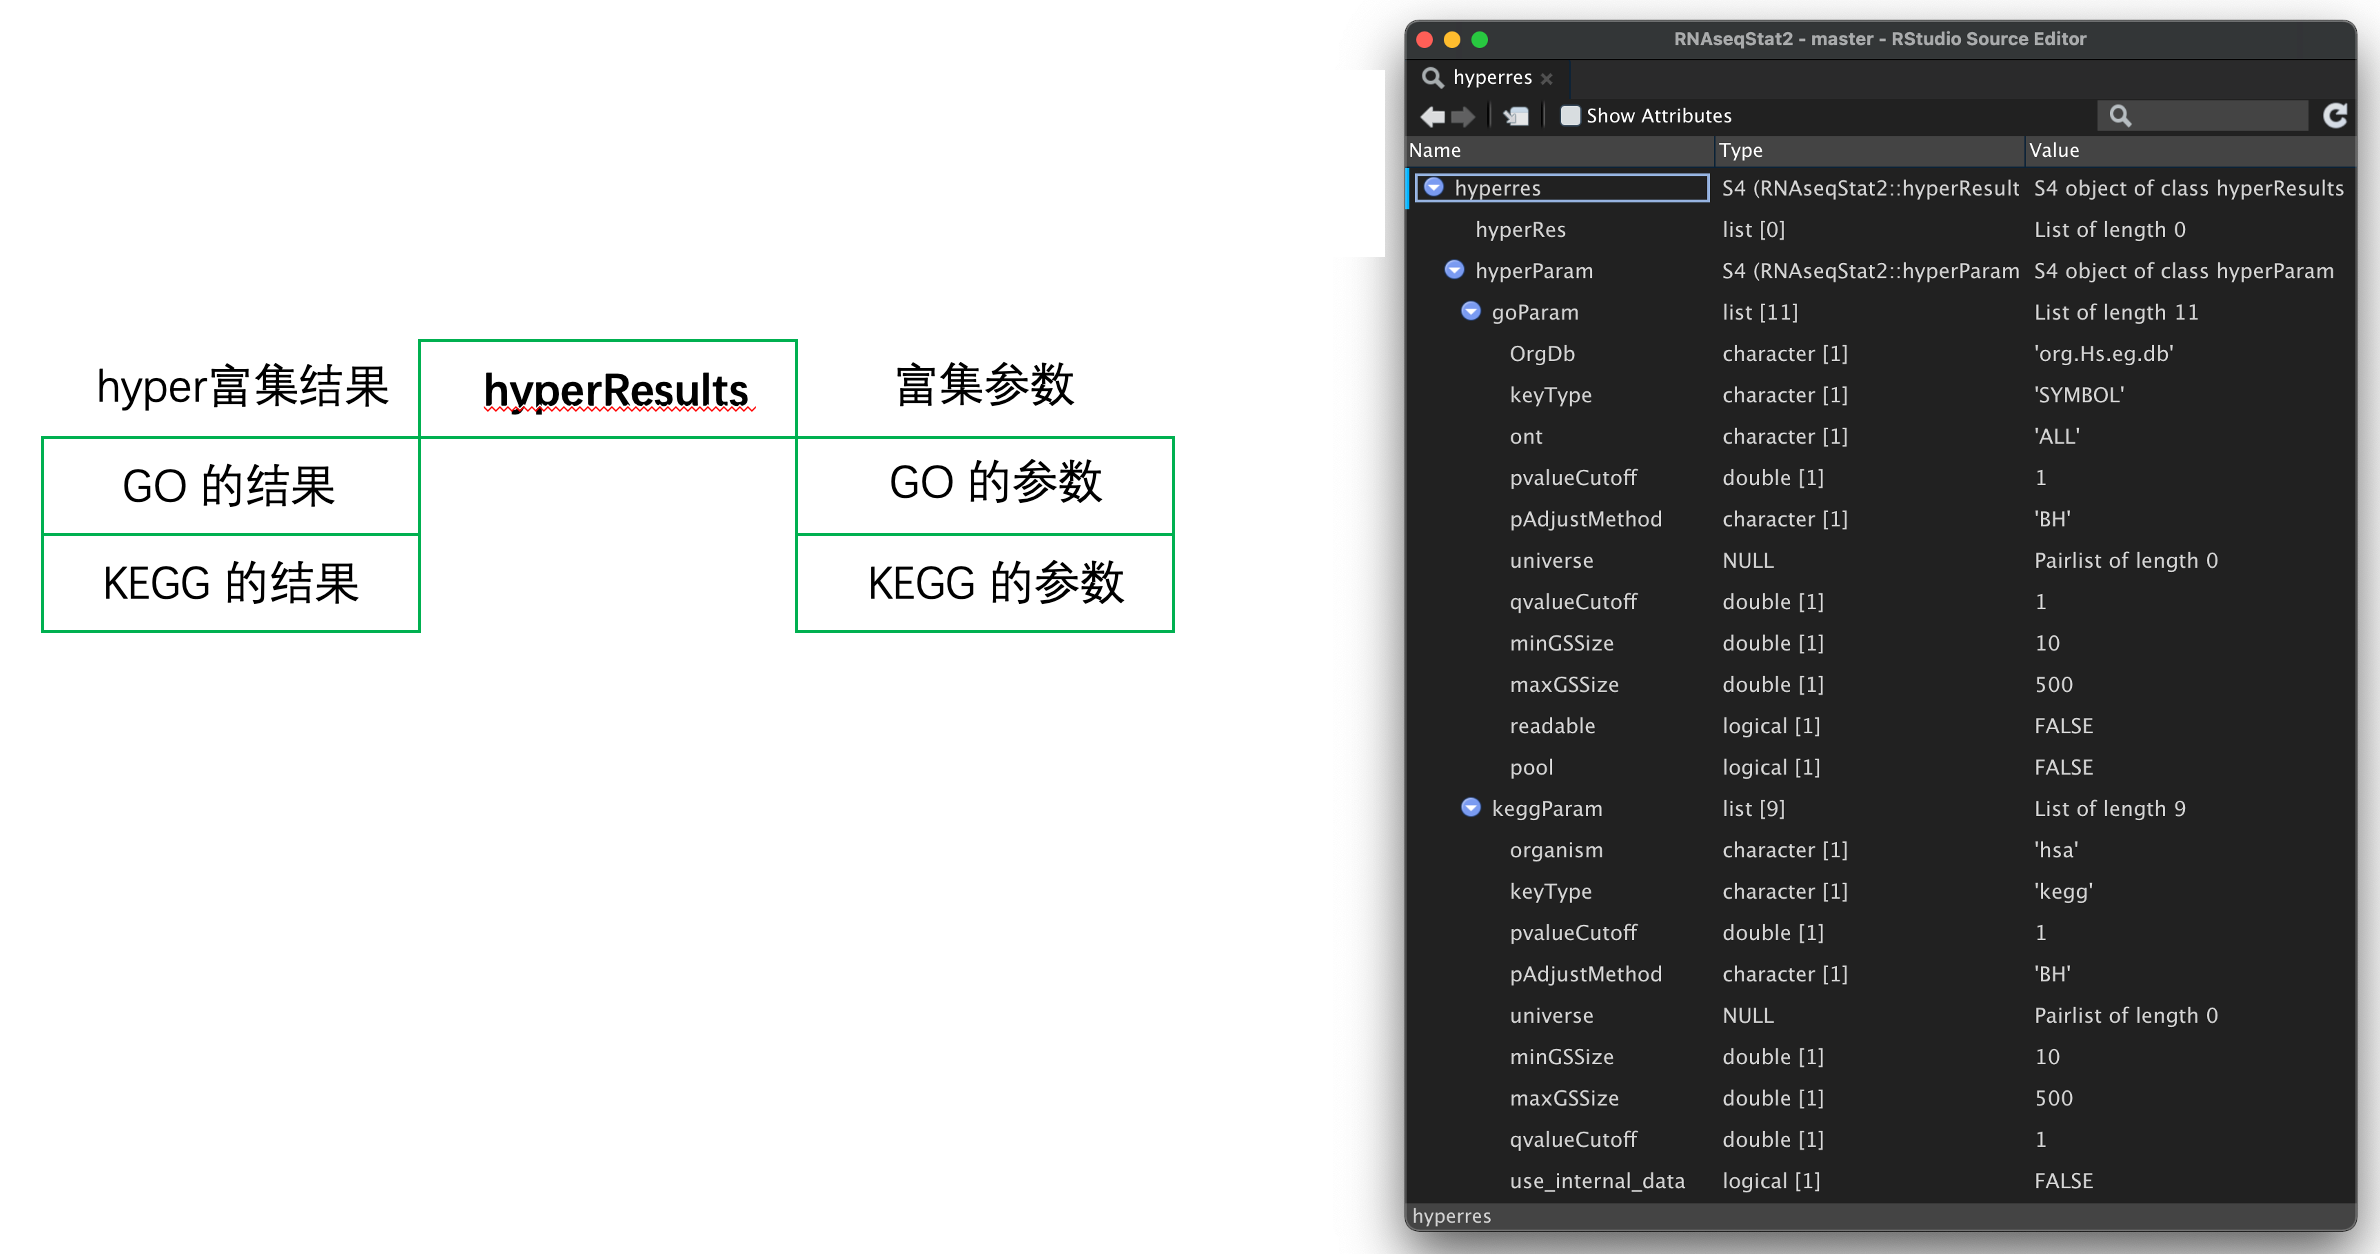This screenshot has width=2380, height=1254.
Task: Click the KEGG 的参数 box
Action: [x=985, y=583]
